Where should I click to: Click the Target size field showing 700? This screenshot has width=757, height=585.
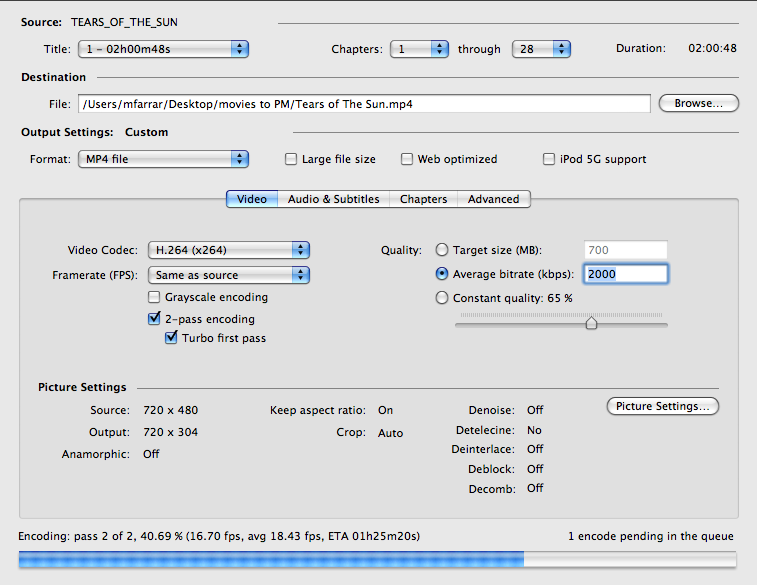click(x=626, y=250)
